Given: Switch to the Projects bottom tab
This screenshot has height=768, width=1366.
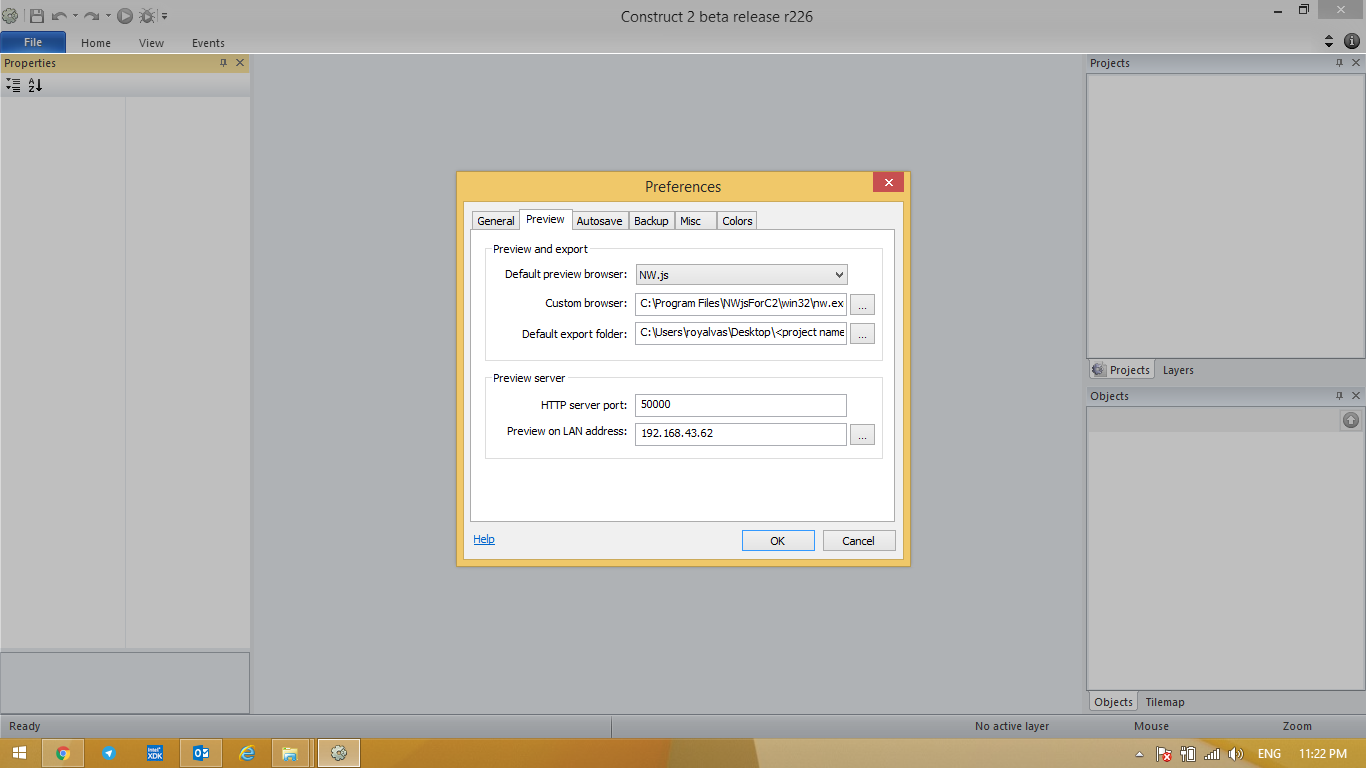Looking at the screenshot, I should tap(1121, 370).
